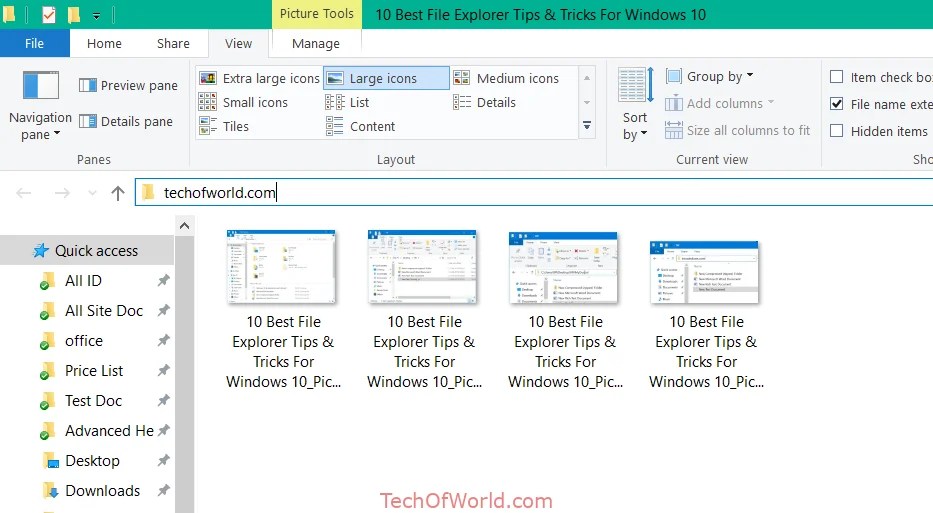Click the folder icon in address bar
Viewport: 933px width, 513px height.
click(148, 192)
